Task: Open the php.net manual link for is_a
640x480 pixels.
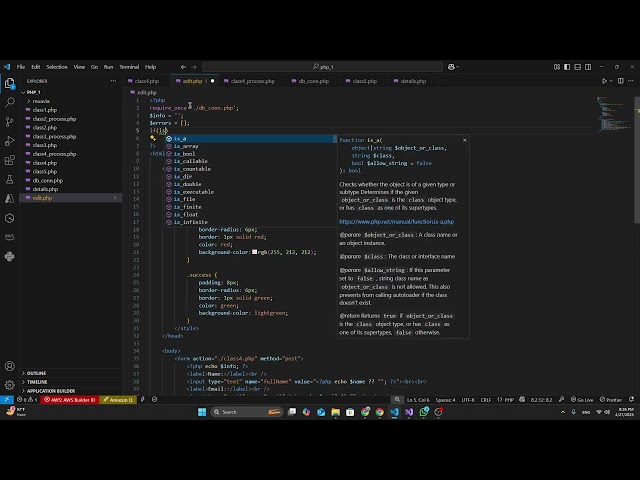Action: [x=396, y=221]
